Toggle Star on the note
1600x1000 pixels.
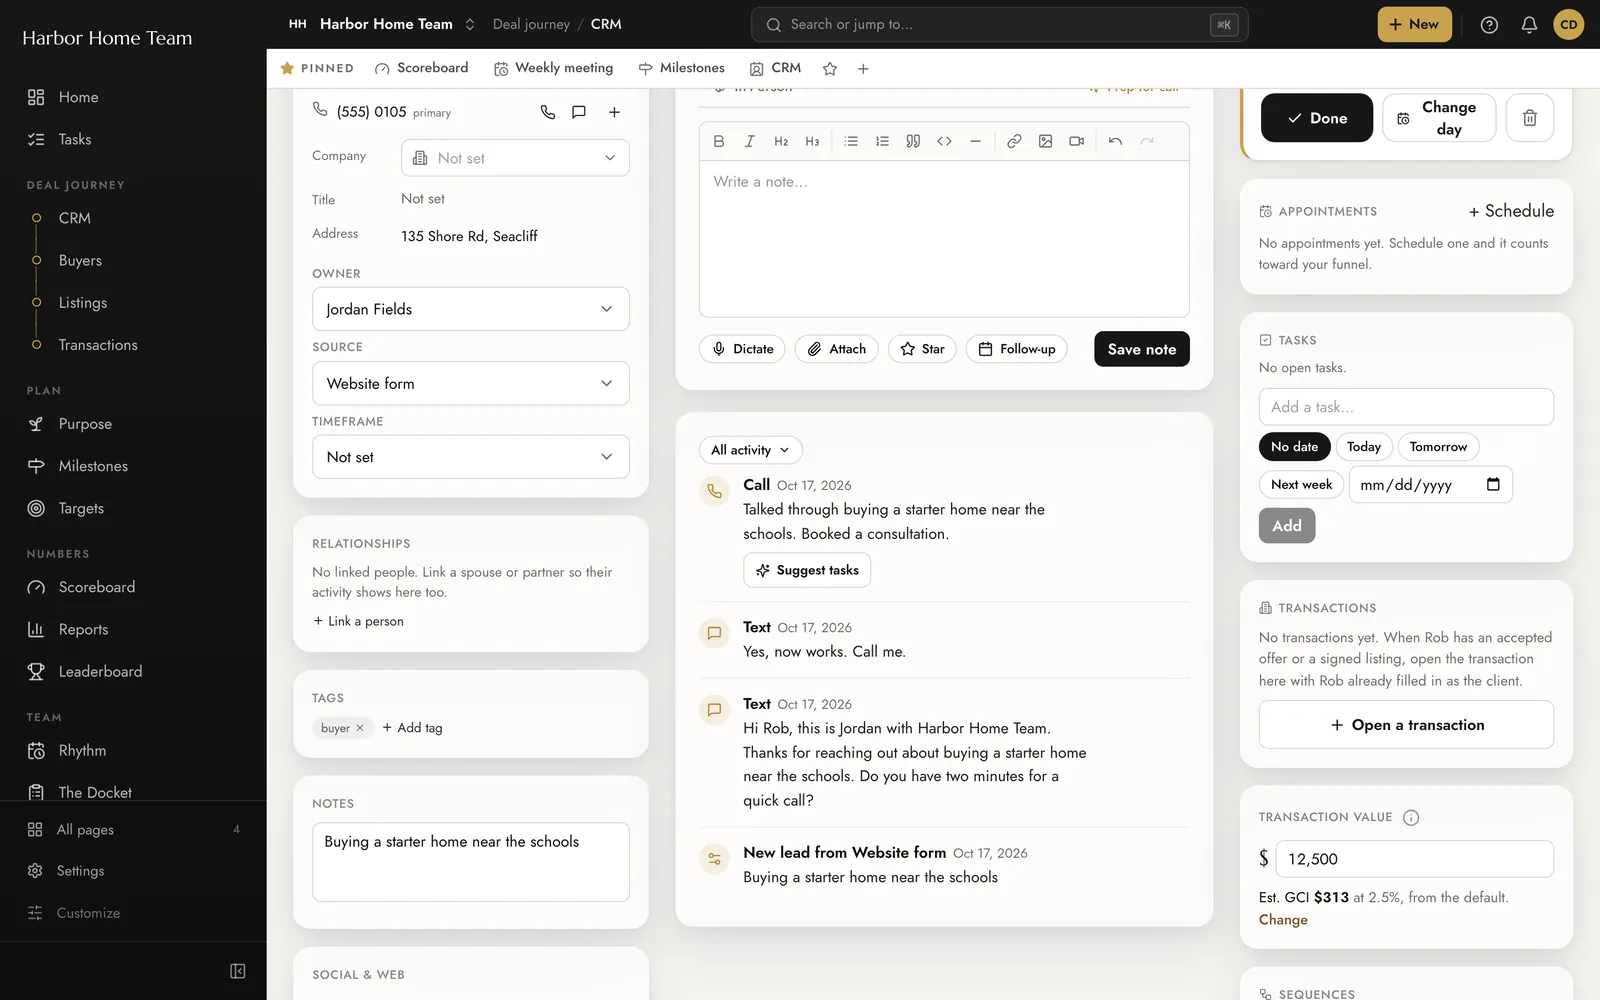point(922,349)
